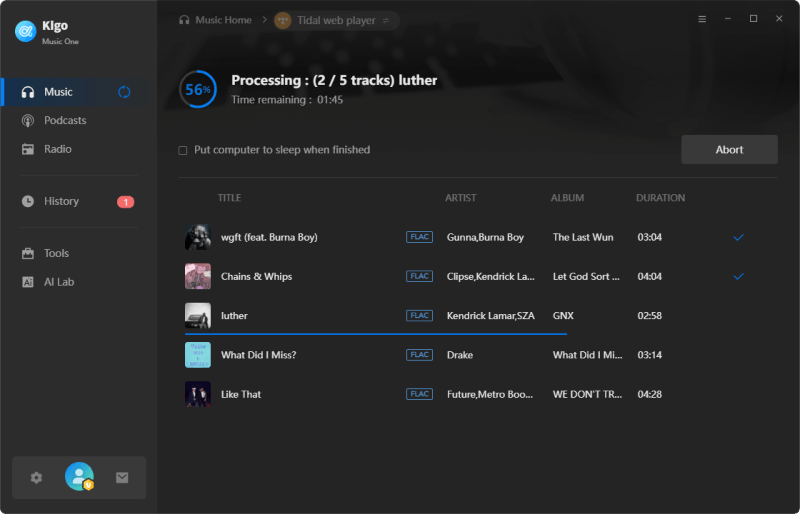800x514 pixels.
Task: Click the History notification badge
Action: pos(126,202)
